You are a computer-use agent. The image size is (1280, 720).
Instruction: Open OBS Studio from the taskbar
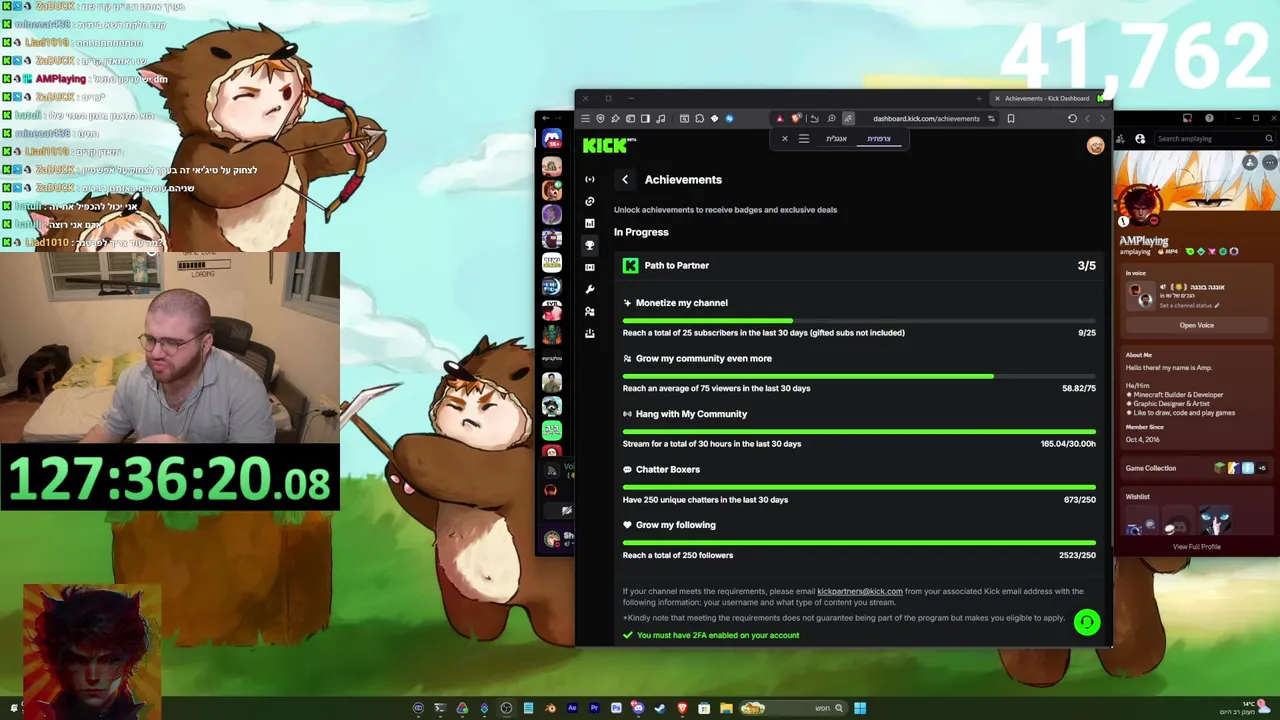(x=507, y=708)
